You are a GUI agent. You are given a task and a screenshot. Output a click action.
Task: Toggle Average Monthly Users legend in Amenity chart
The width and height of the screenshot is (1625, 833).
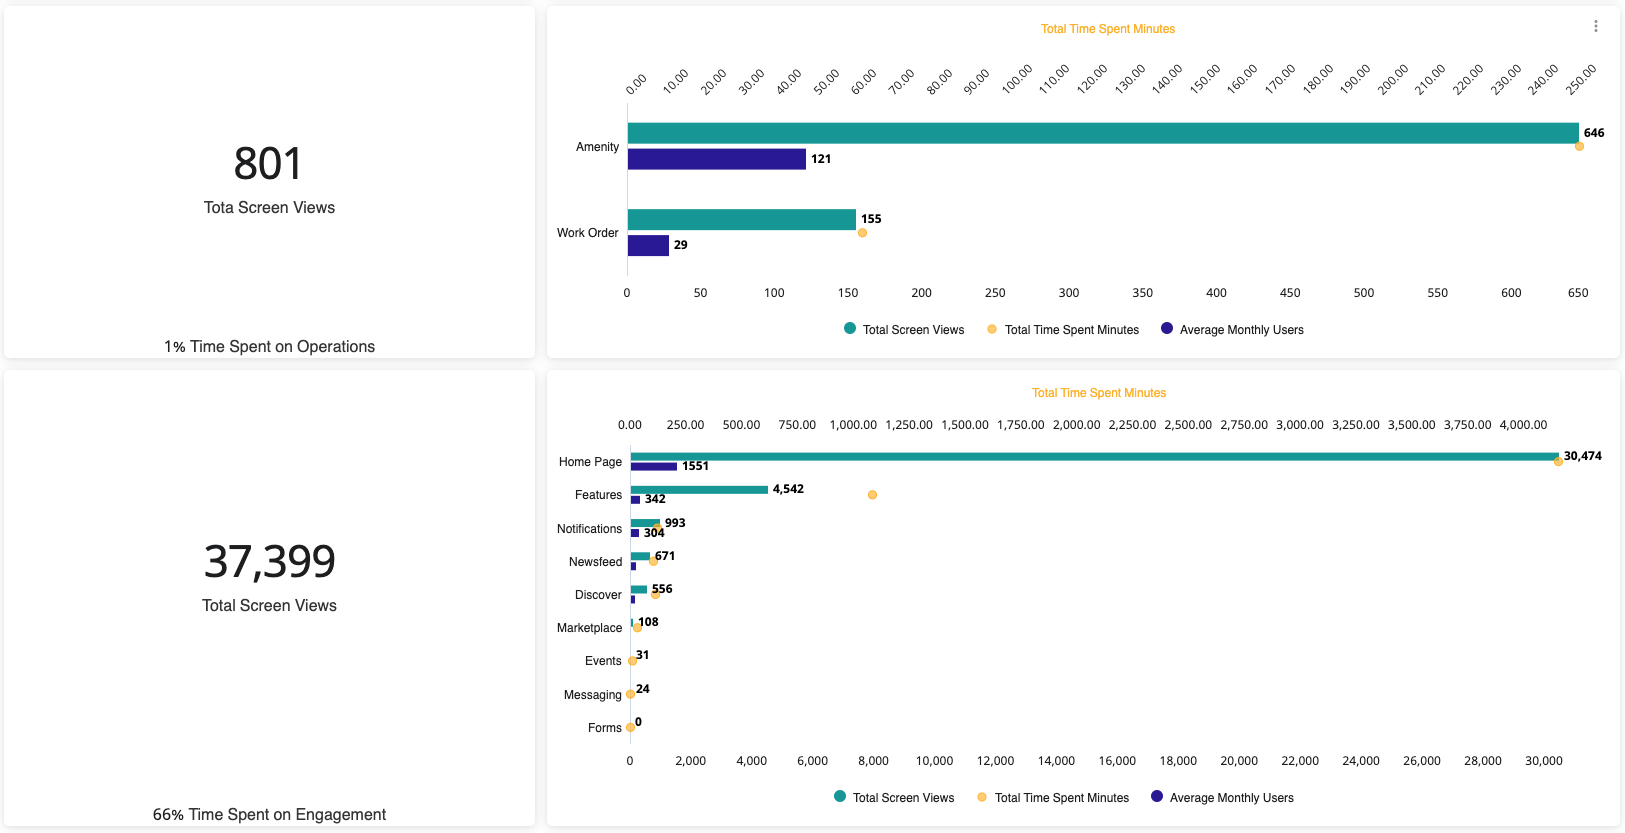[1232, 329]
